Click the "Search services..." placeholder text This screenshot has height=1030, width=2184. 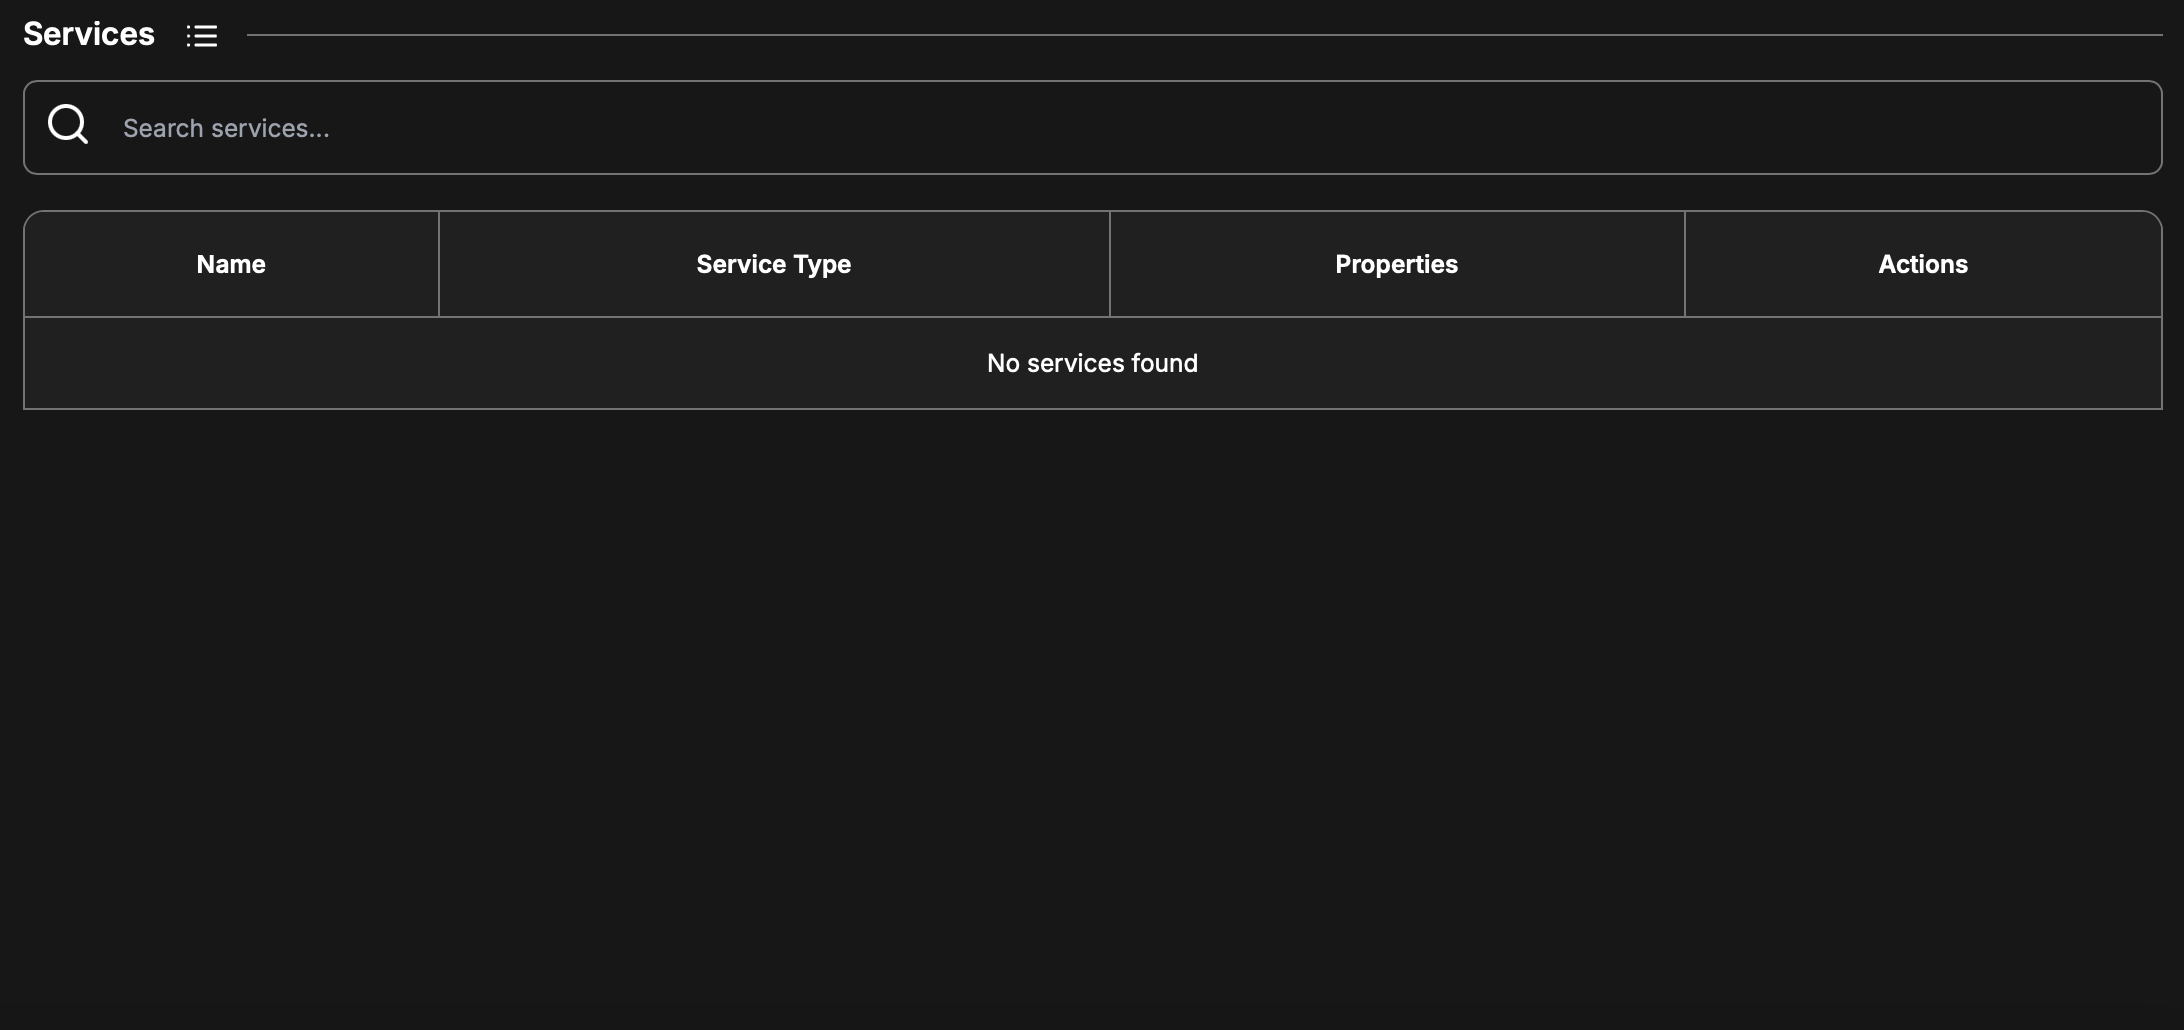[226, 128]
